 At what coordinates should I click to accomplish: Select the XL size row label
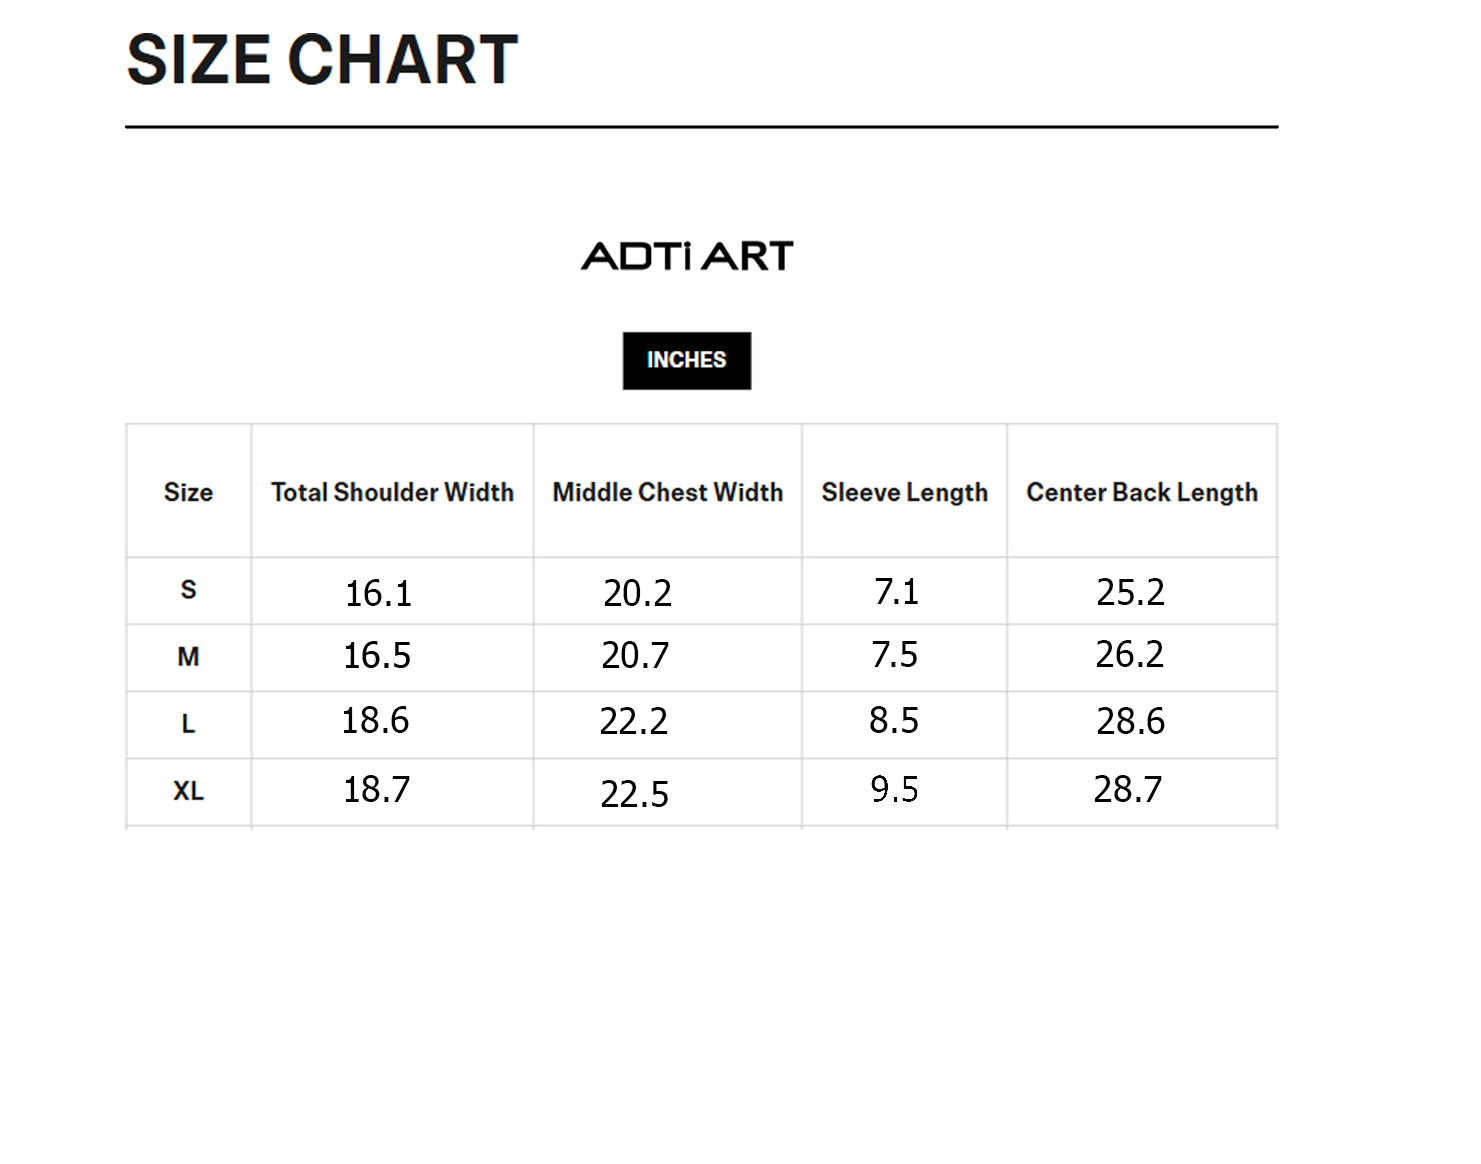tap(188, 791)
